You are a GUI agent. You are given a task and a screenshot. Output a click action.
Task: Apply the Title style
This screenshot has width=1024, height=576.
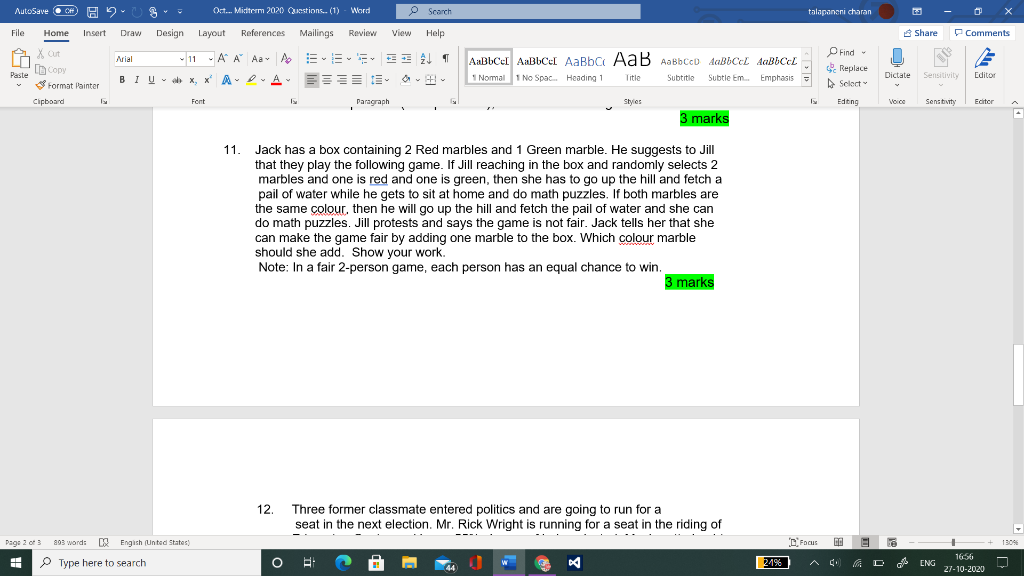point(632,67)
